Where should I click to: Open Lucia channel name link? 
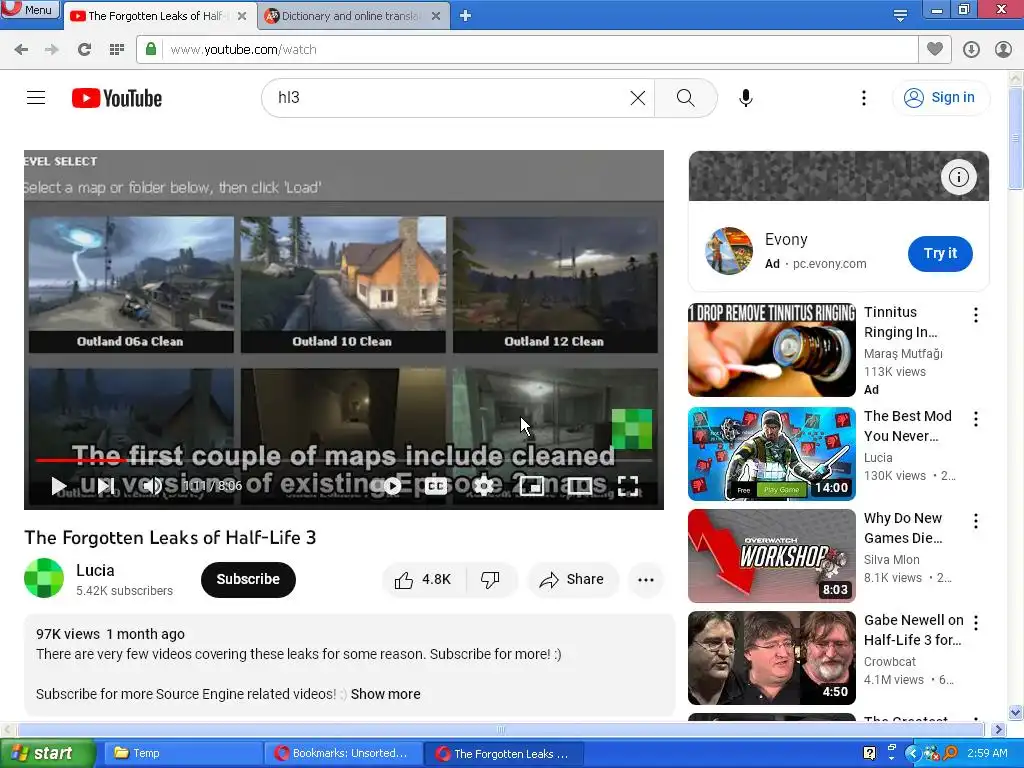(x=95, y=570)
